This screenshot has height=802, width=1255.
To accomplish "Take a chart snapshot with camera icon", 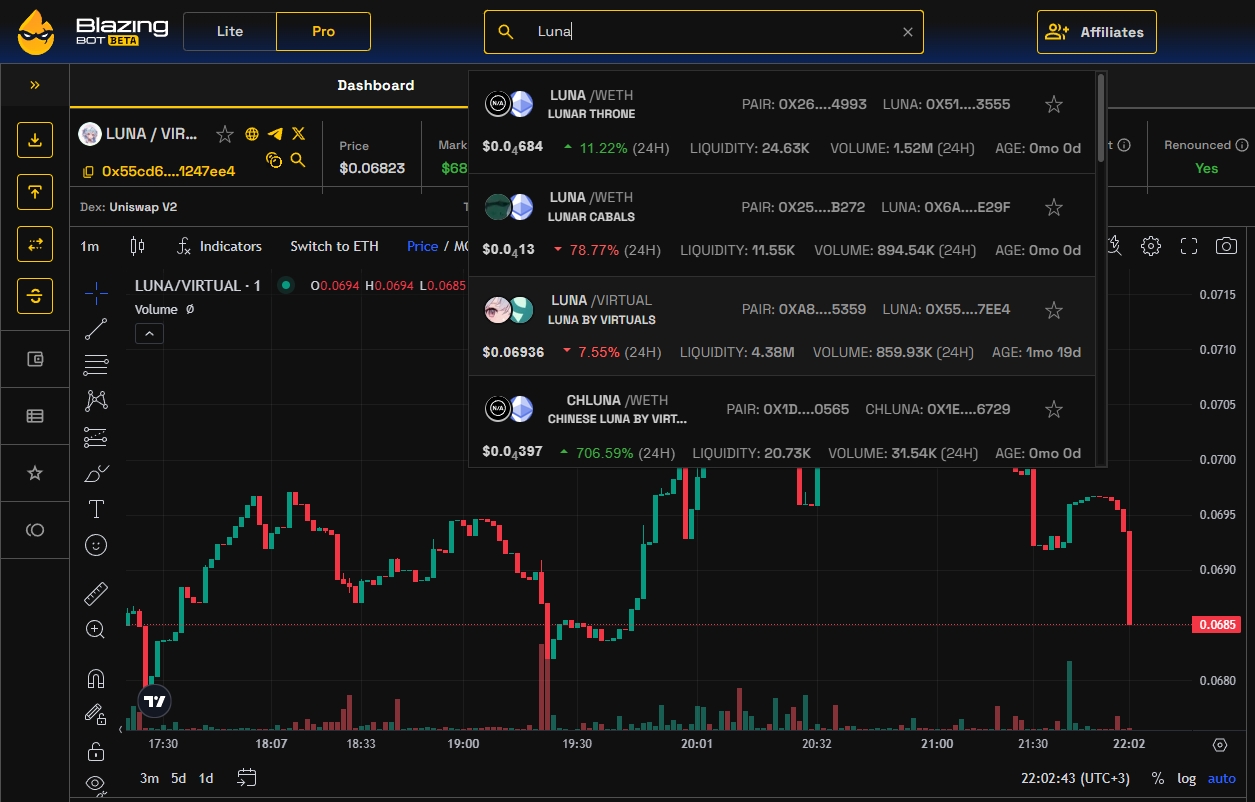I will pyautogui.click(x=1226, y=246).
